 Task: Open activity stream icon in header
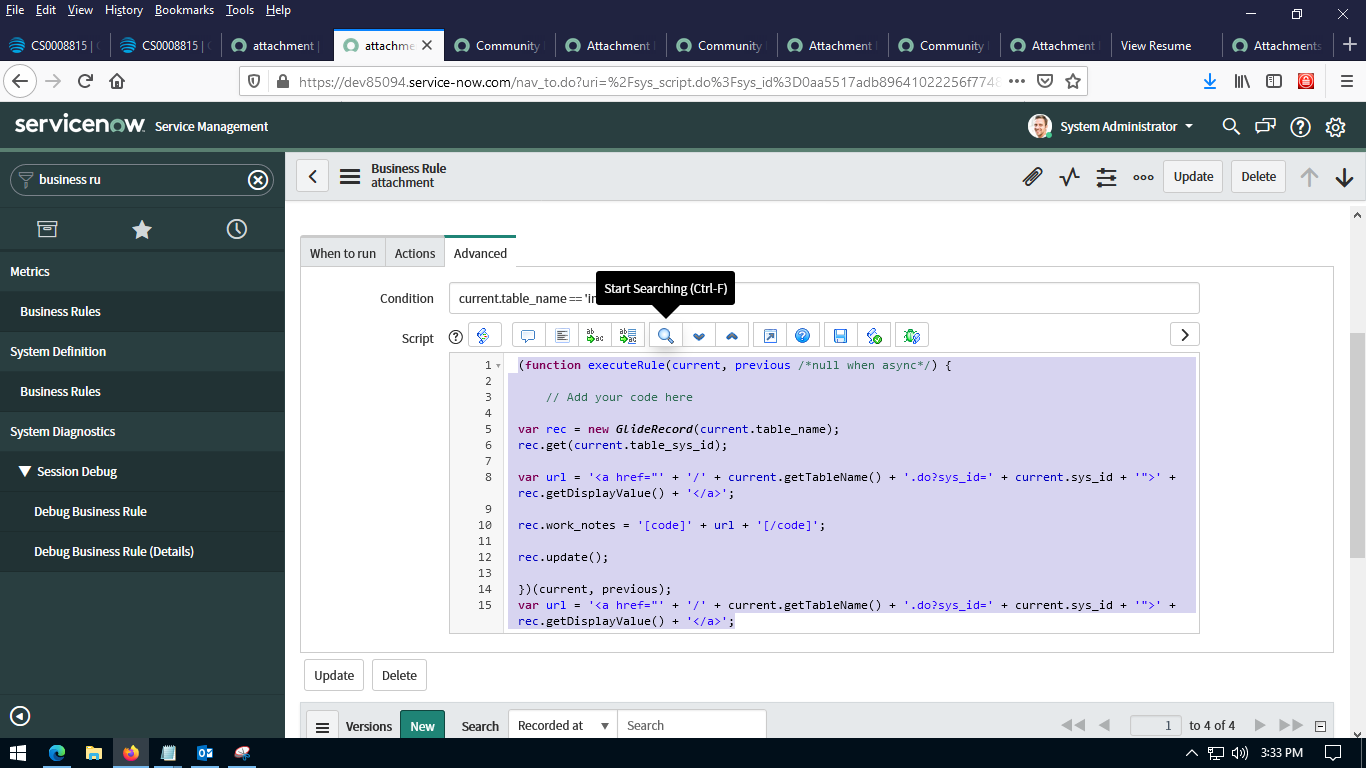pyautogui.click(x=1070, y=177)
